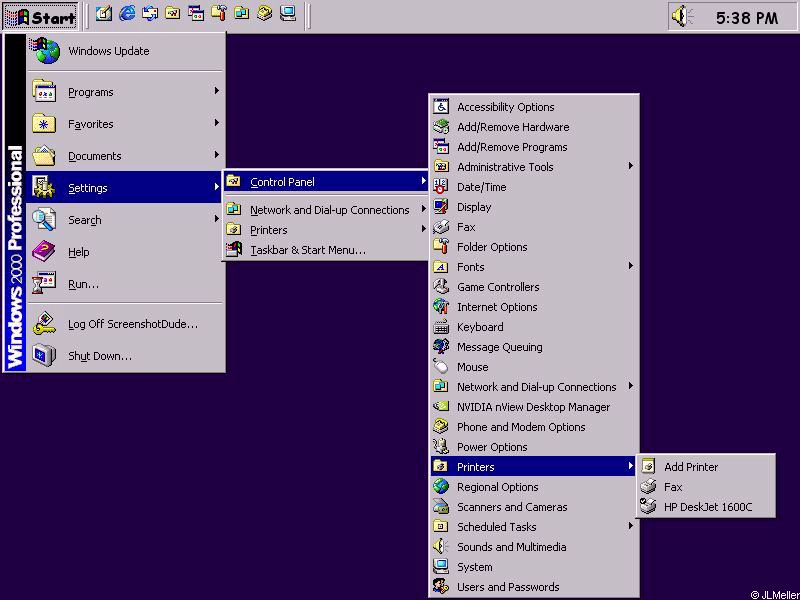The height and width of the screenshot is (600, 800).
Task: Expand Administrative Tools submenu arrow
Action: 631,166
